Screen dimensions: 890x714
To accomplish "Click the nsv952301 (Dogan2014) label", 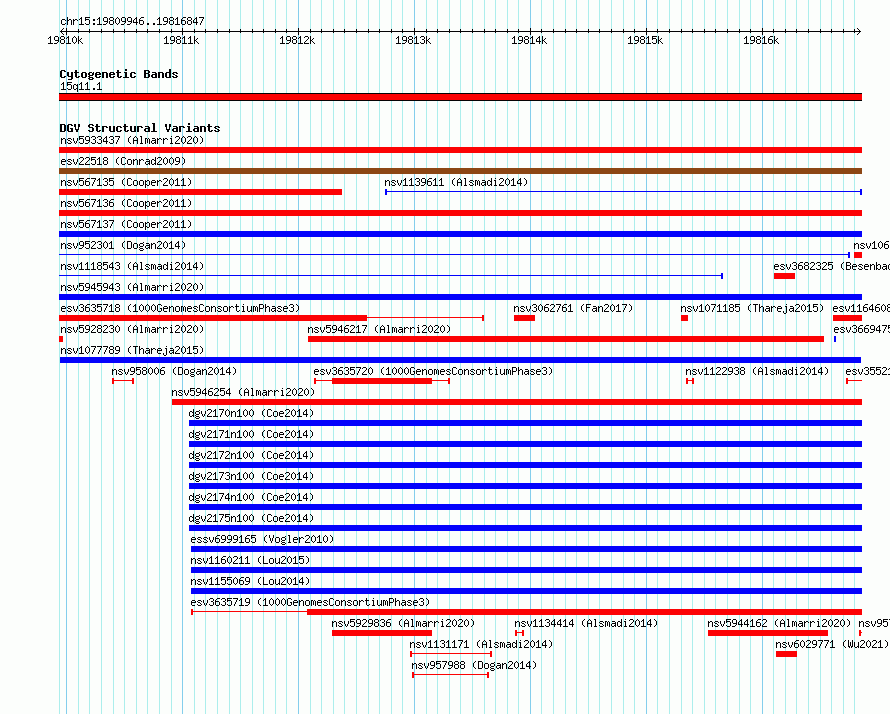I will [x=123, y=245].
